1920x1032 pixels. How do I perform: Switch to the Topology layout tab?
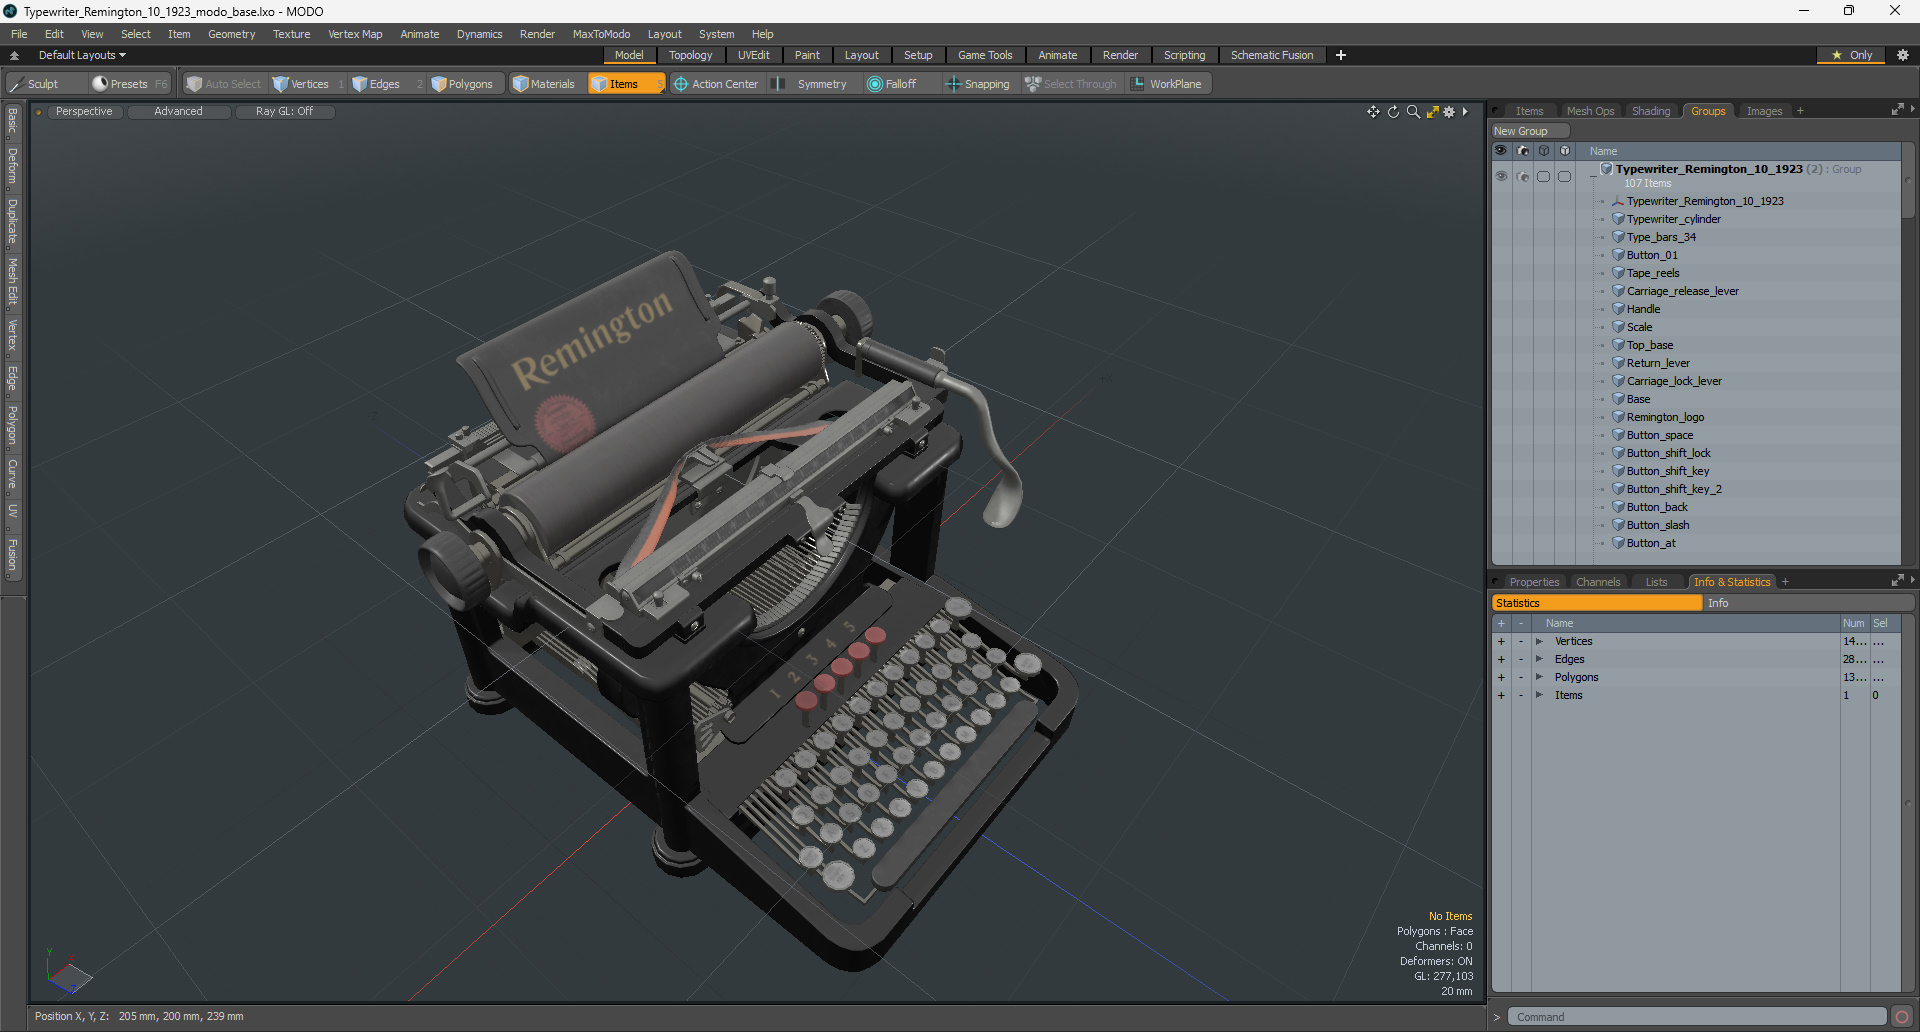click(x=690, y=55)
